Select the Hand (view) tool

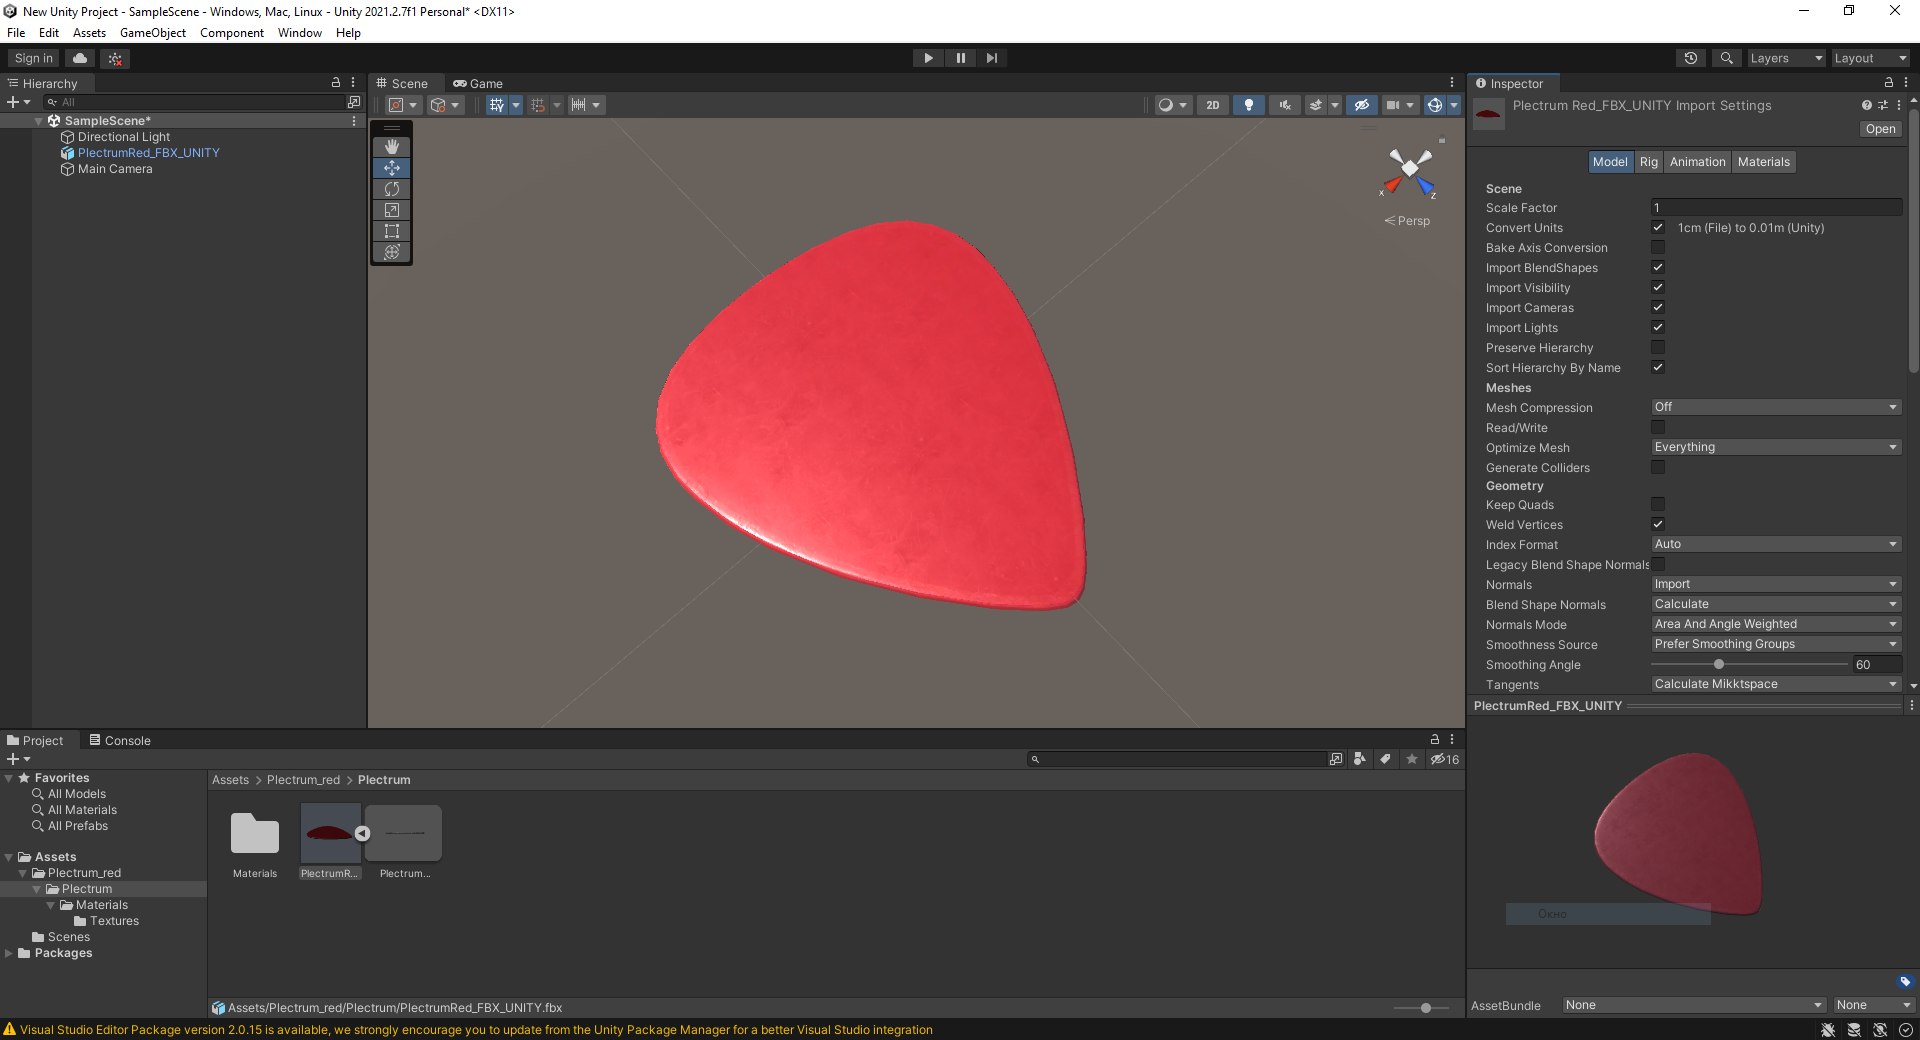pyautogui.click(x=392, y=147)
